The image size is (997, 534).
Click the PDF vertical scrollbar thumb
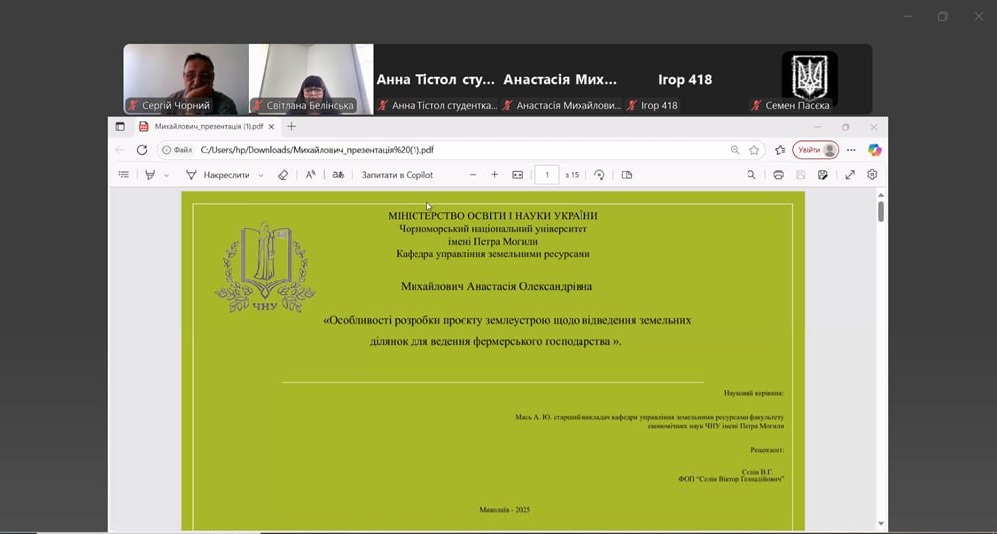click(881, 211)
